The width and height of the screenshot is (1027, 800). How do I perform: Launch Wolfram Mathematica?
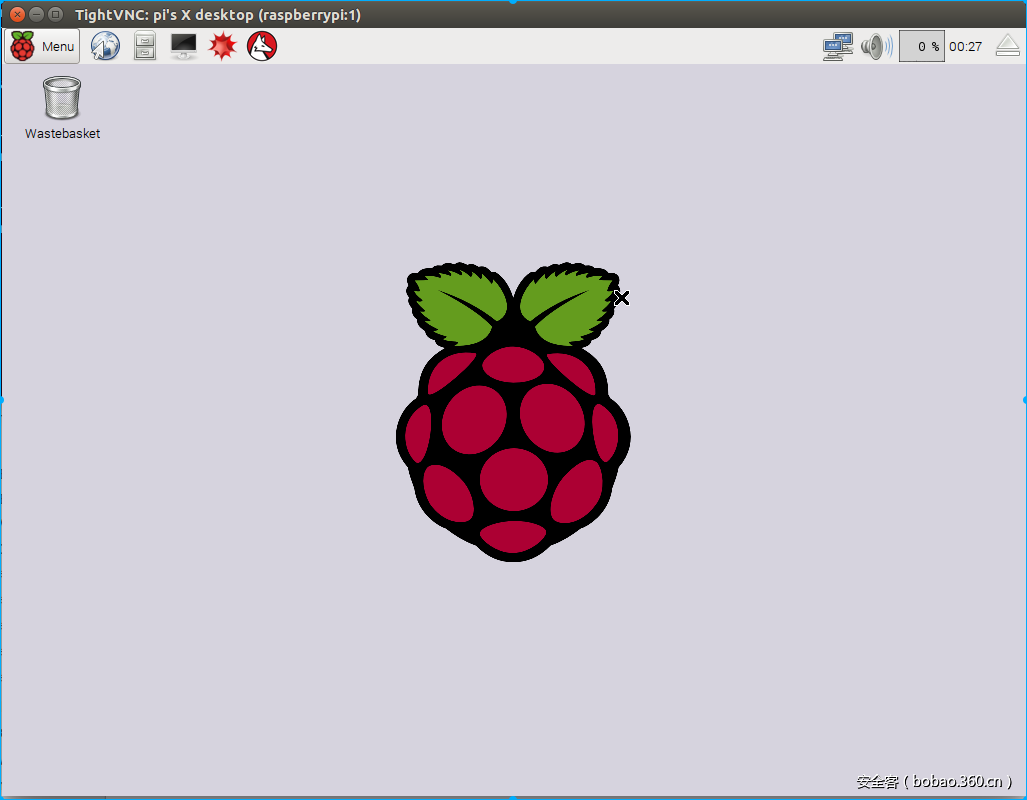pyautogui.click(x=222, y=46)
